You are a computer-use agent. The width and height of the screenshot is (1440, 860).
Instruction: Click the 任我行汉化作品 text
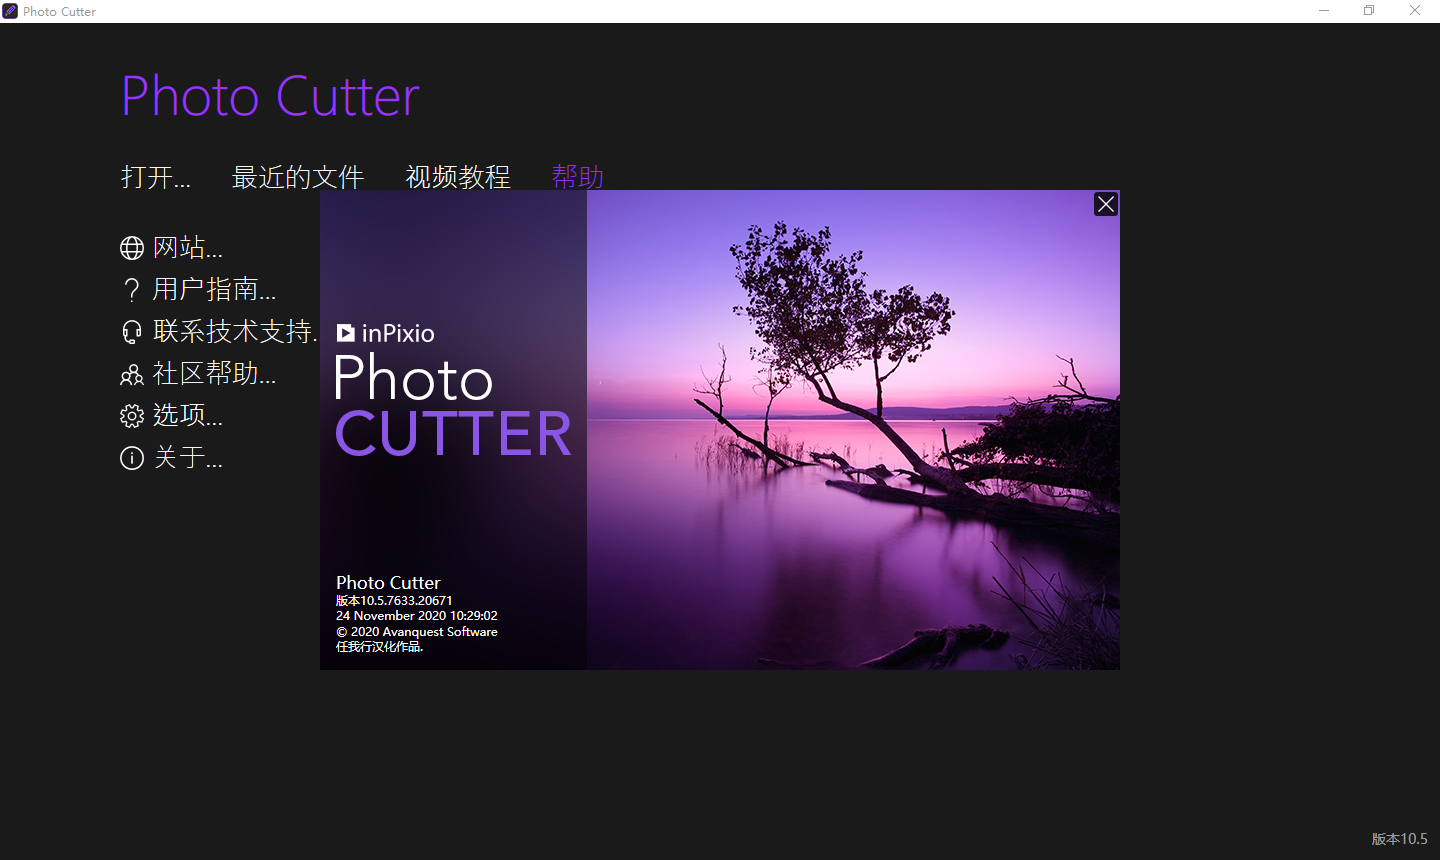pos(379,647)
